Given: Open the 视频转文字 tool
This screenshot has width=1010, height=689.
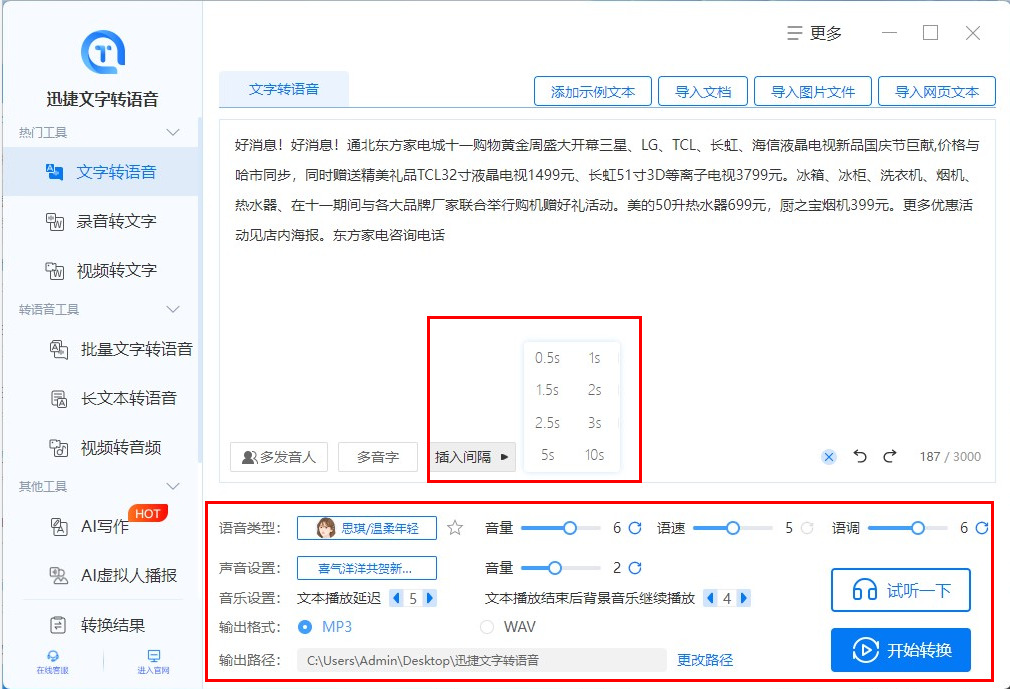Looking at the screenshot, I should pos(101,270).
